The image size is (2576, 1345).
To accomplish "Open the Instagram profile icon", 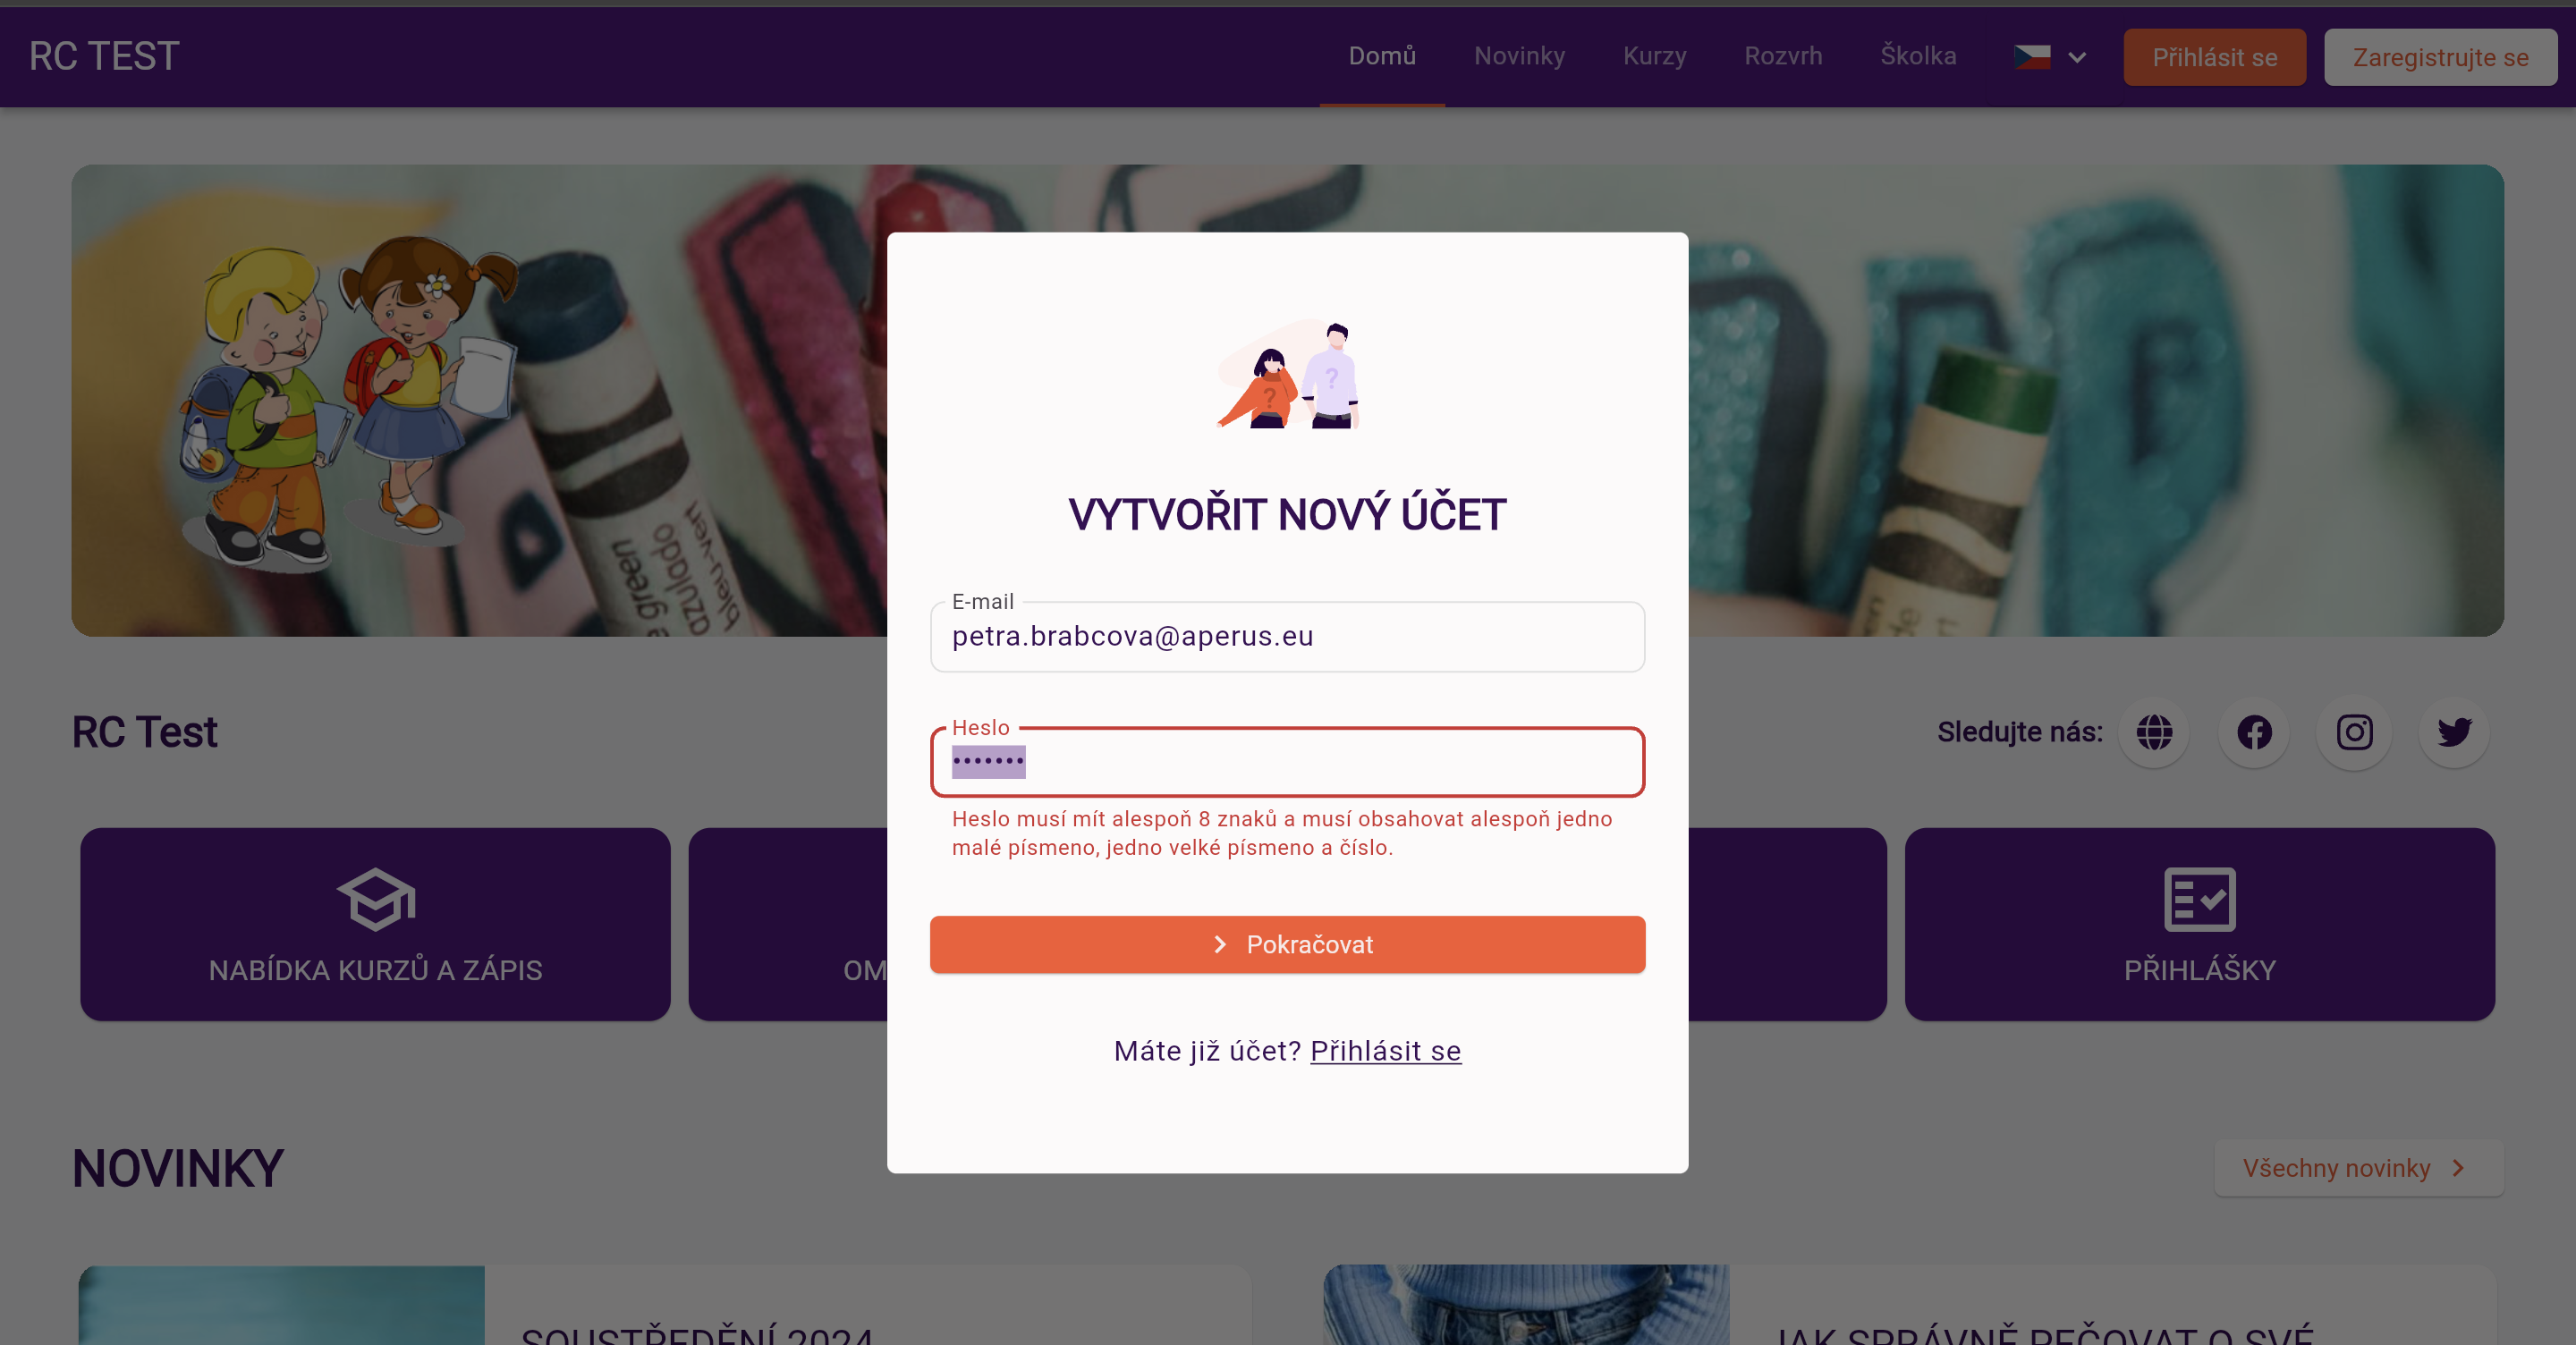I will pos(2354,732).
